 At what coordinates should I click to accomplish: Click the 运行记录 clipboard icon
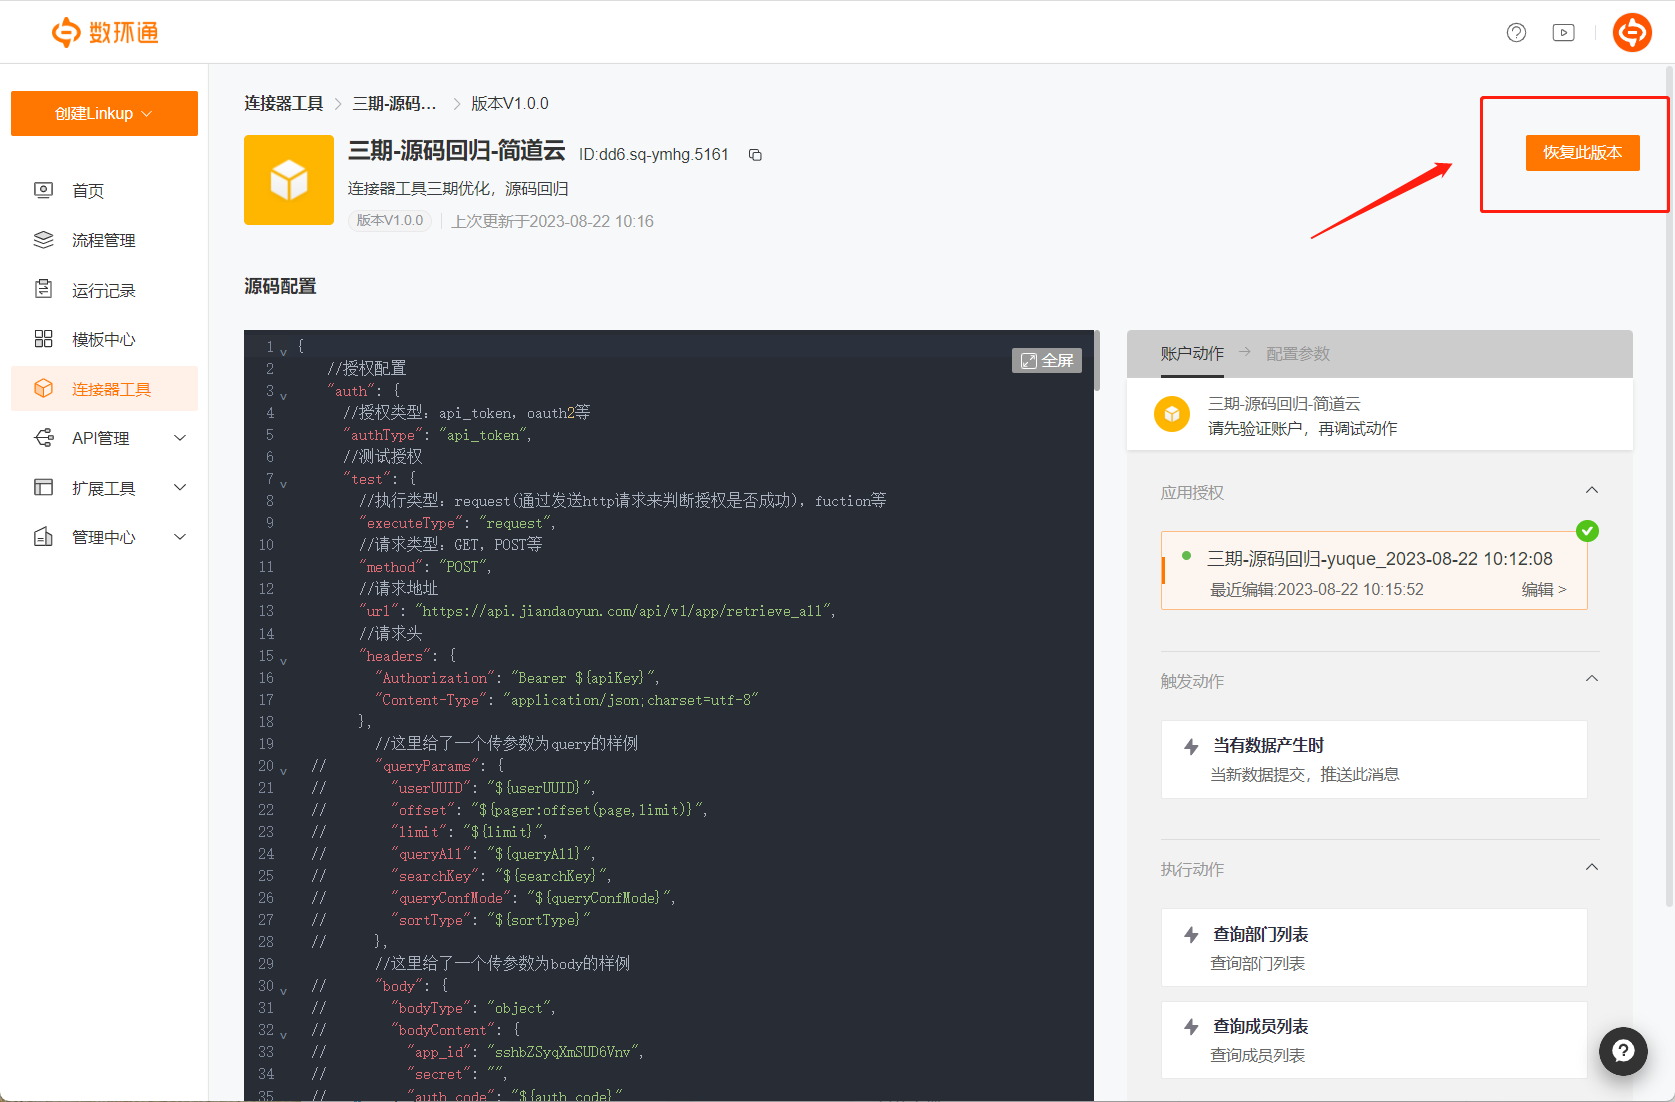[x=44, y=289]
